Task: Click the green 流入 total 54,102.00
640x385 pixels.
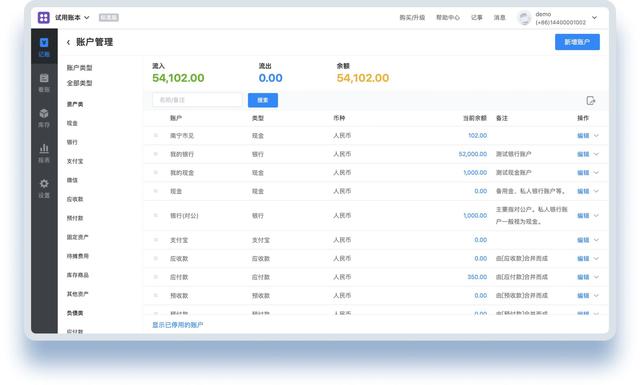Action: click(178, 78)
